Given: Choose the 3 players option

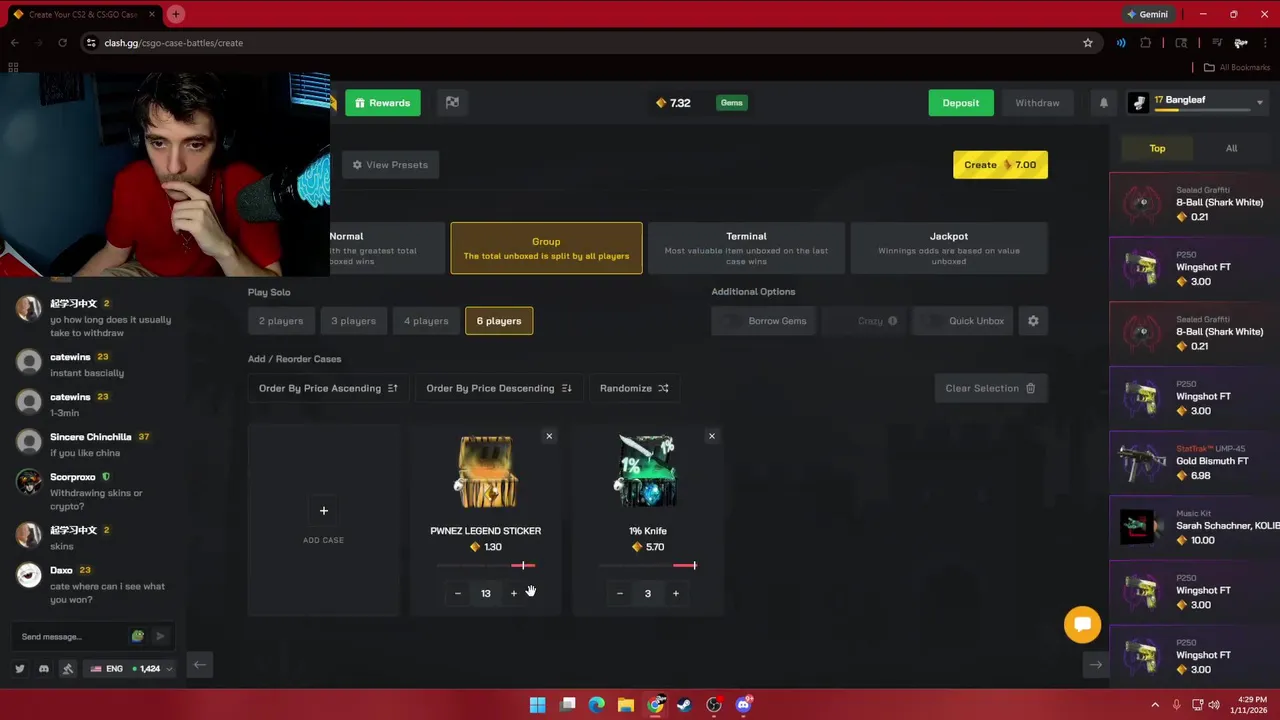Looking at the screenshot, I should [354, 321].
